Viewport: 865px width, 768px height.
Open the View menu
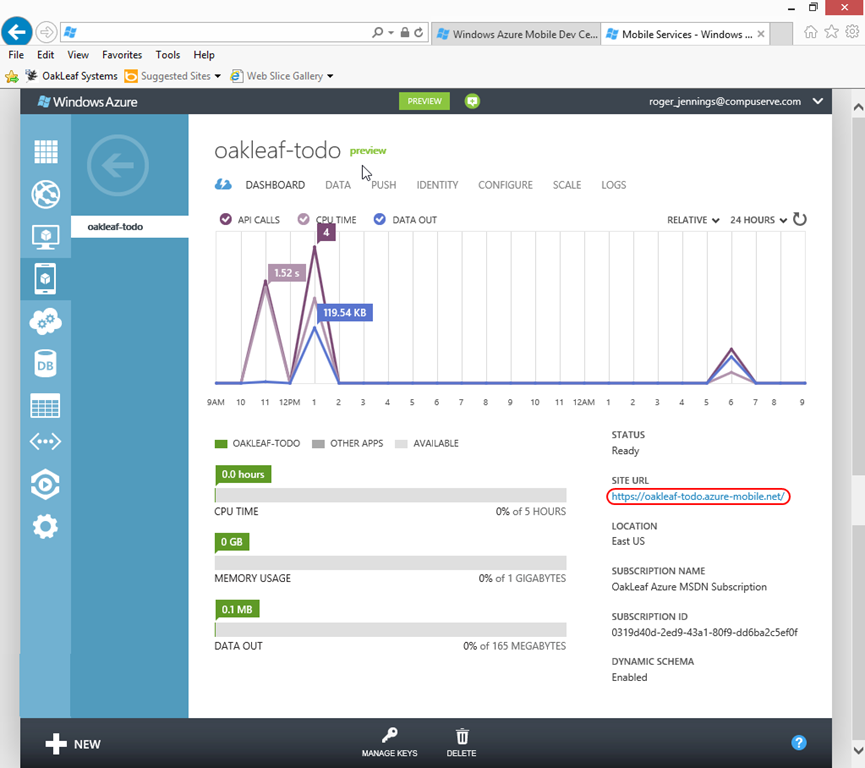point(78,55)
